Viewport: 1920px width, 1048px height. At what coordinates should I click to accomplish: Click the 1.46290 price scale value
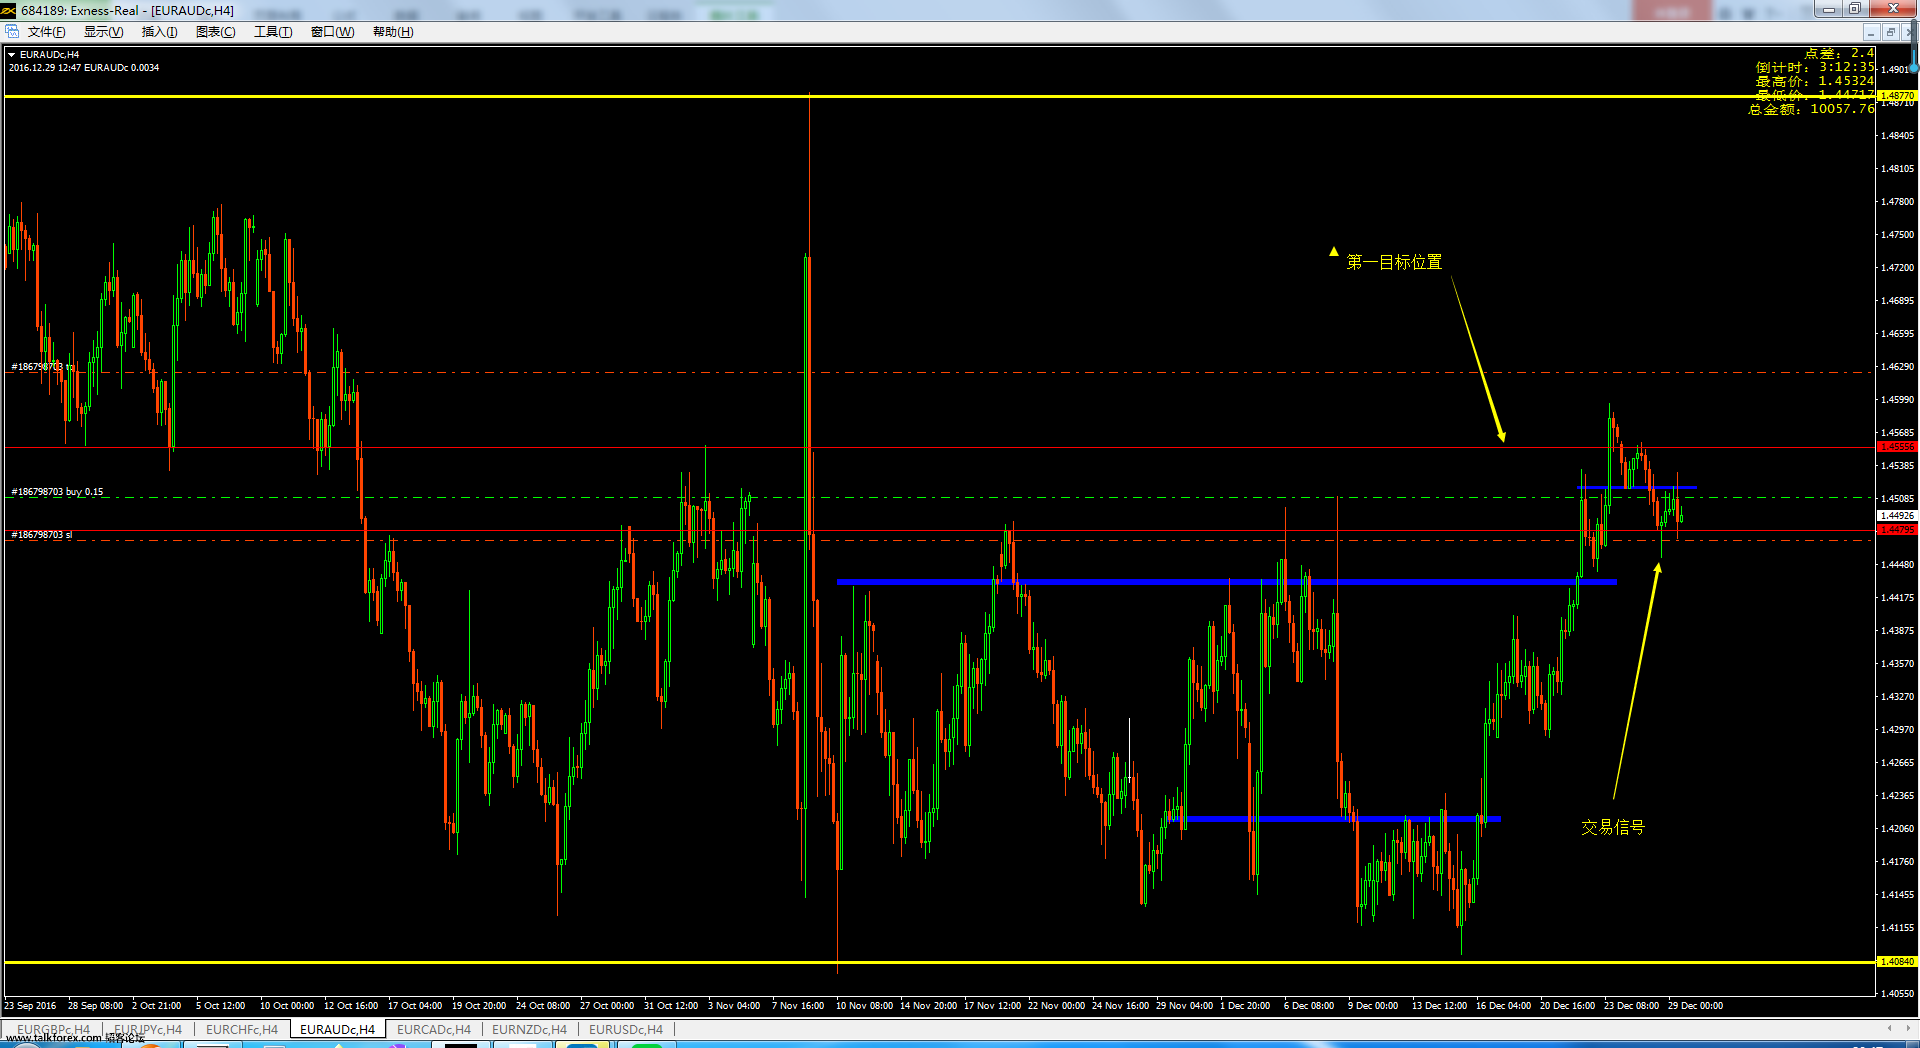[x=1898, y=367]
